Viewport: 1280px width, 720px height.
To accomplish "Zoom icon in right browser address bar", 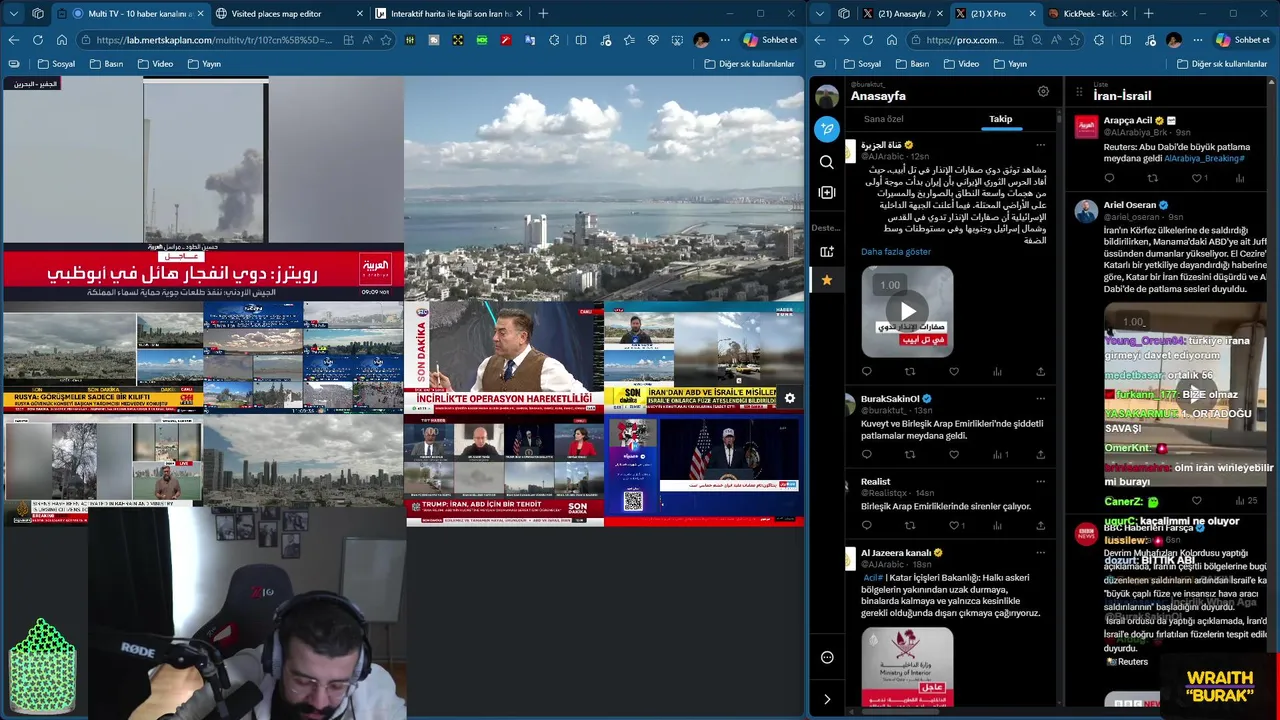I will point(1037,40).
